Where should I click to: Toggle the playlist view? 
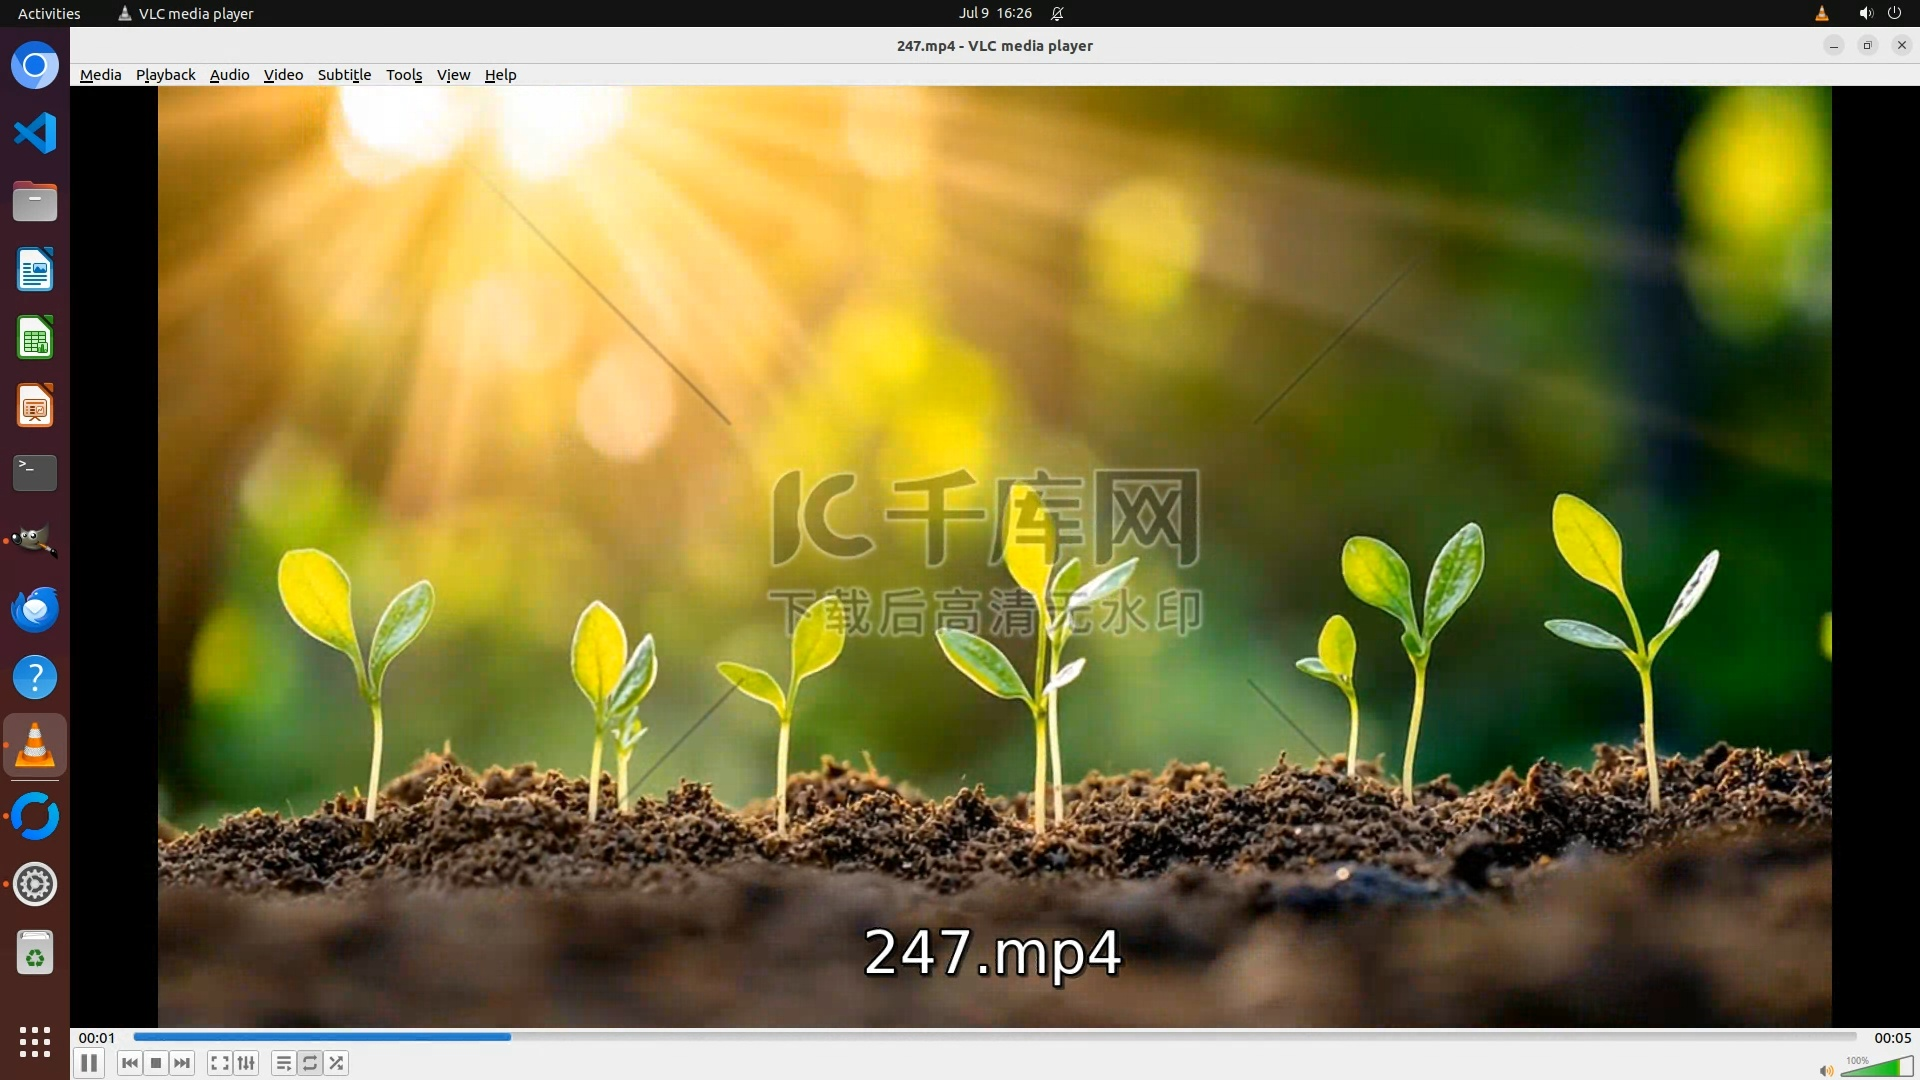(284, 1063)
